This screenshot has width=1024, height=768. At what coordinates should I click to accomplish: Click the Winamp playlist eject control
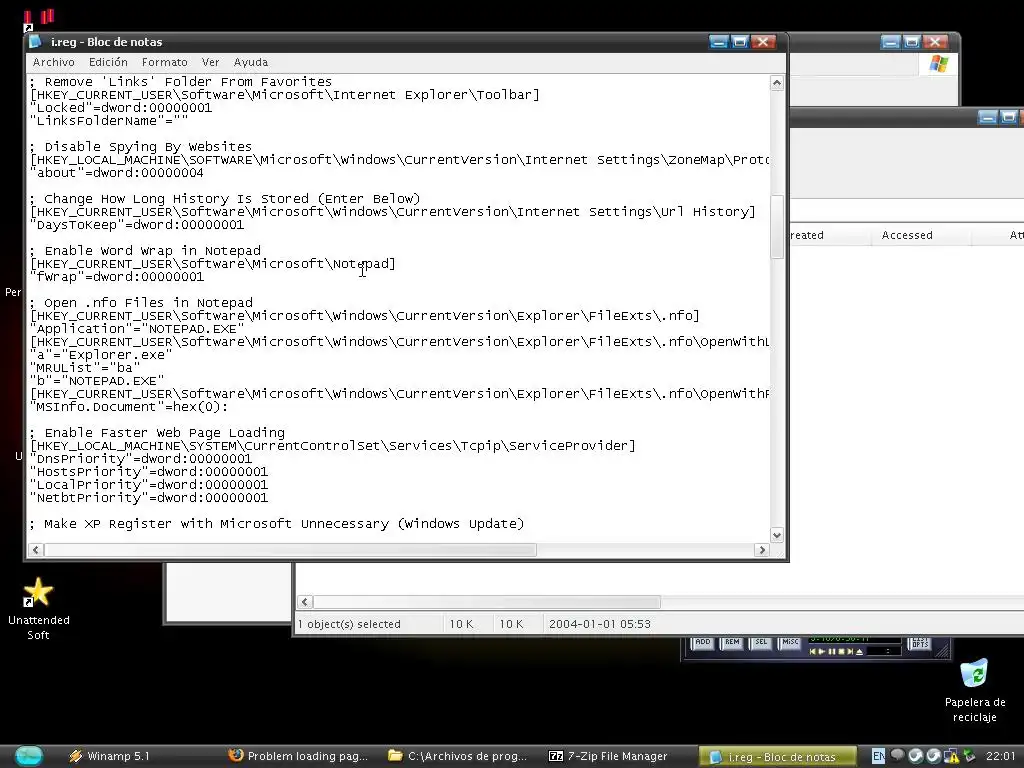pyautogui.click(x=859, y=652)
